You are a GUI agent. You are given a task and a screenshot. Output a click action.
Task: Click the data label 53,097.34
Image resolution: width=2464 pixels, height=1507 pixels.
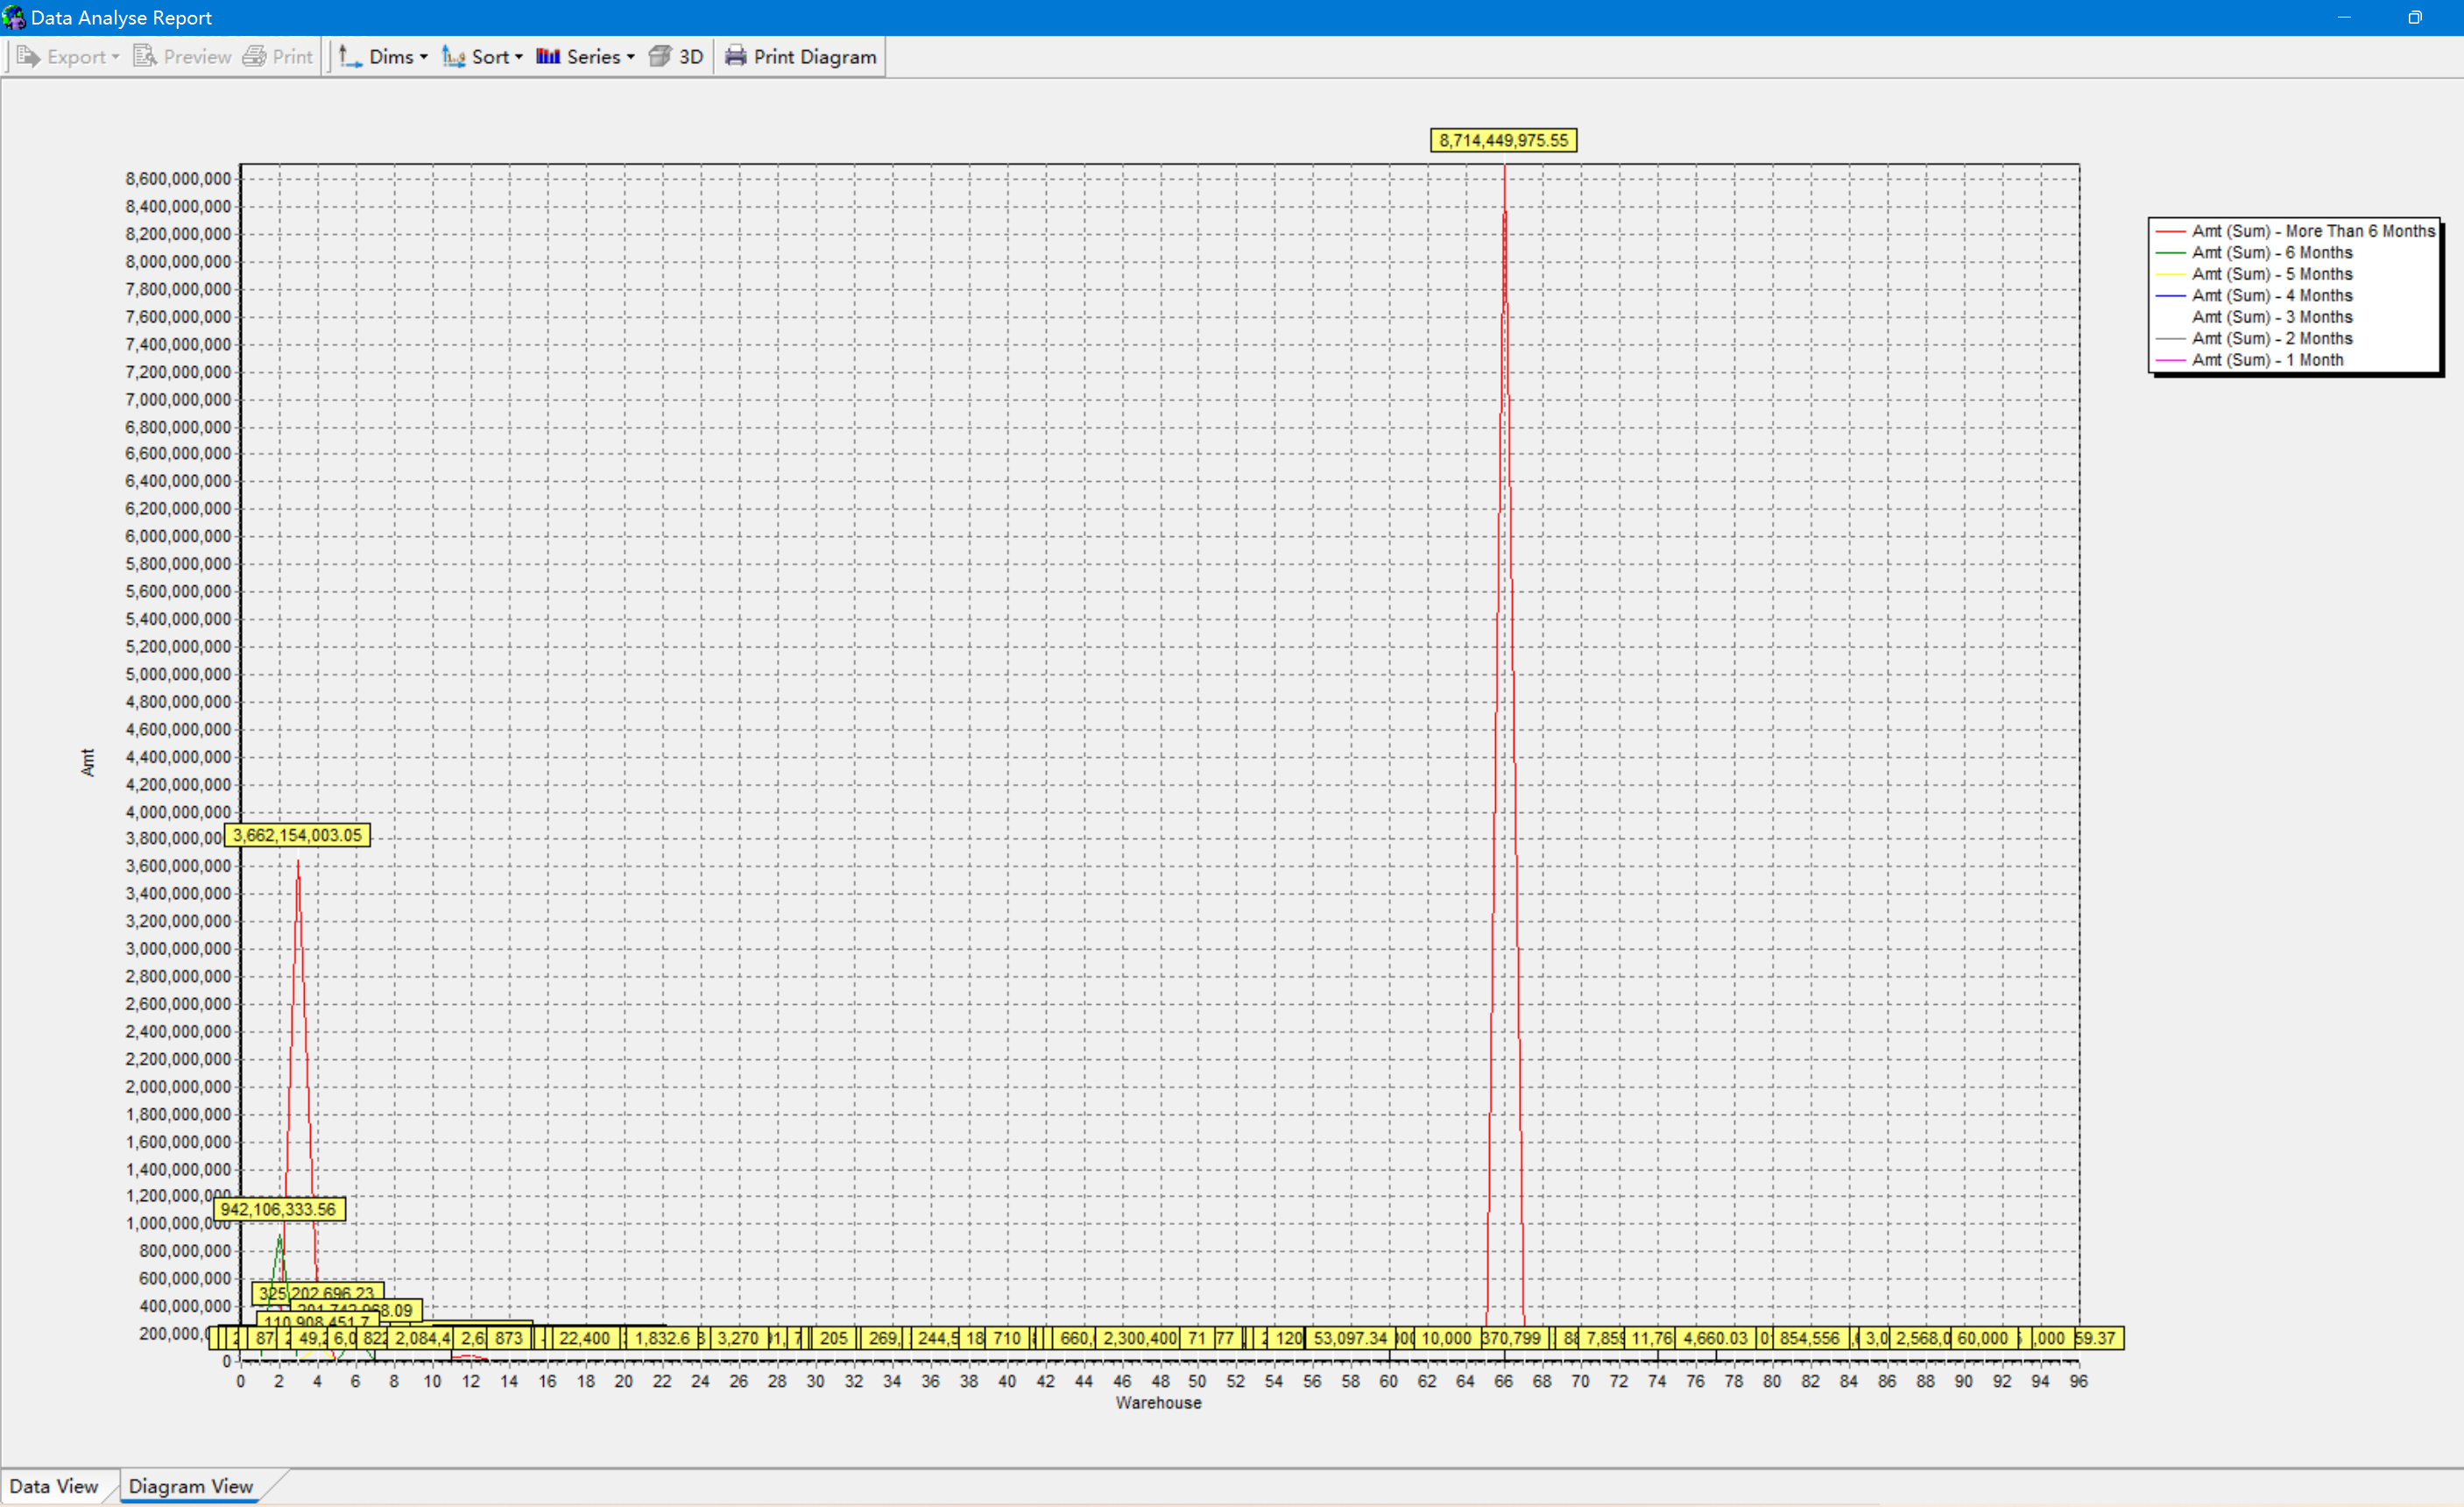[x=1349, y=1338]
